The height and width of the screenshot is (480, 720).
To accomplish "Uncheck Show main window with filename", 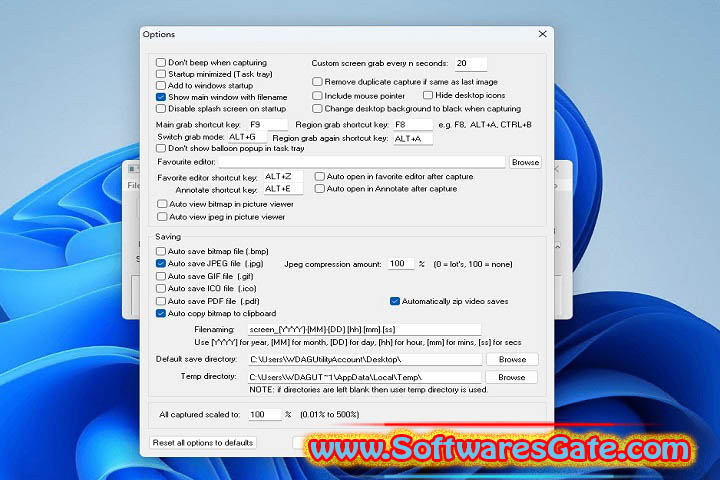I will (x=161, y=97).
